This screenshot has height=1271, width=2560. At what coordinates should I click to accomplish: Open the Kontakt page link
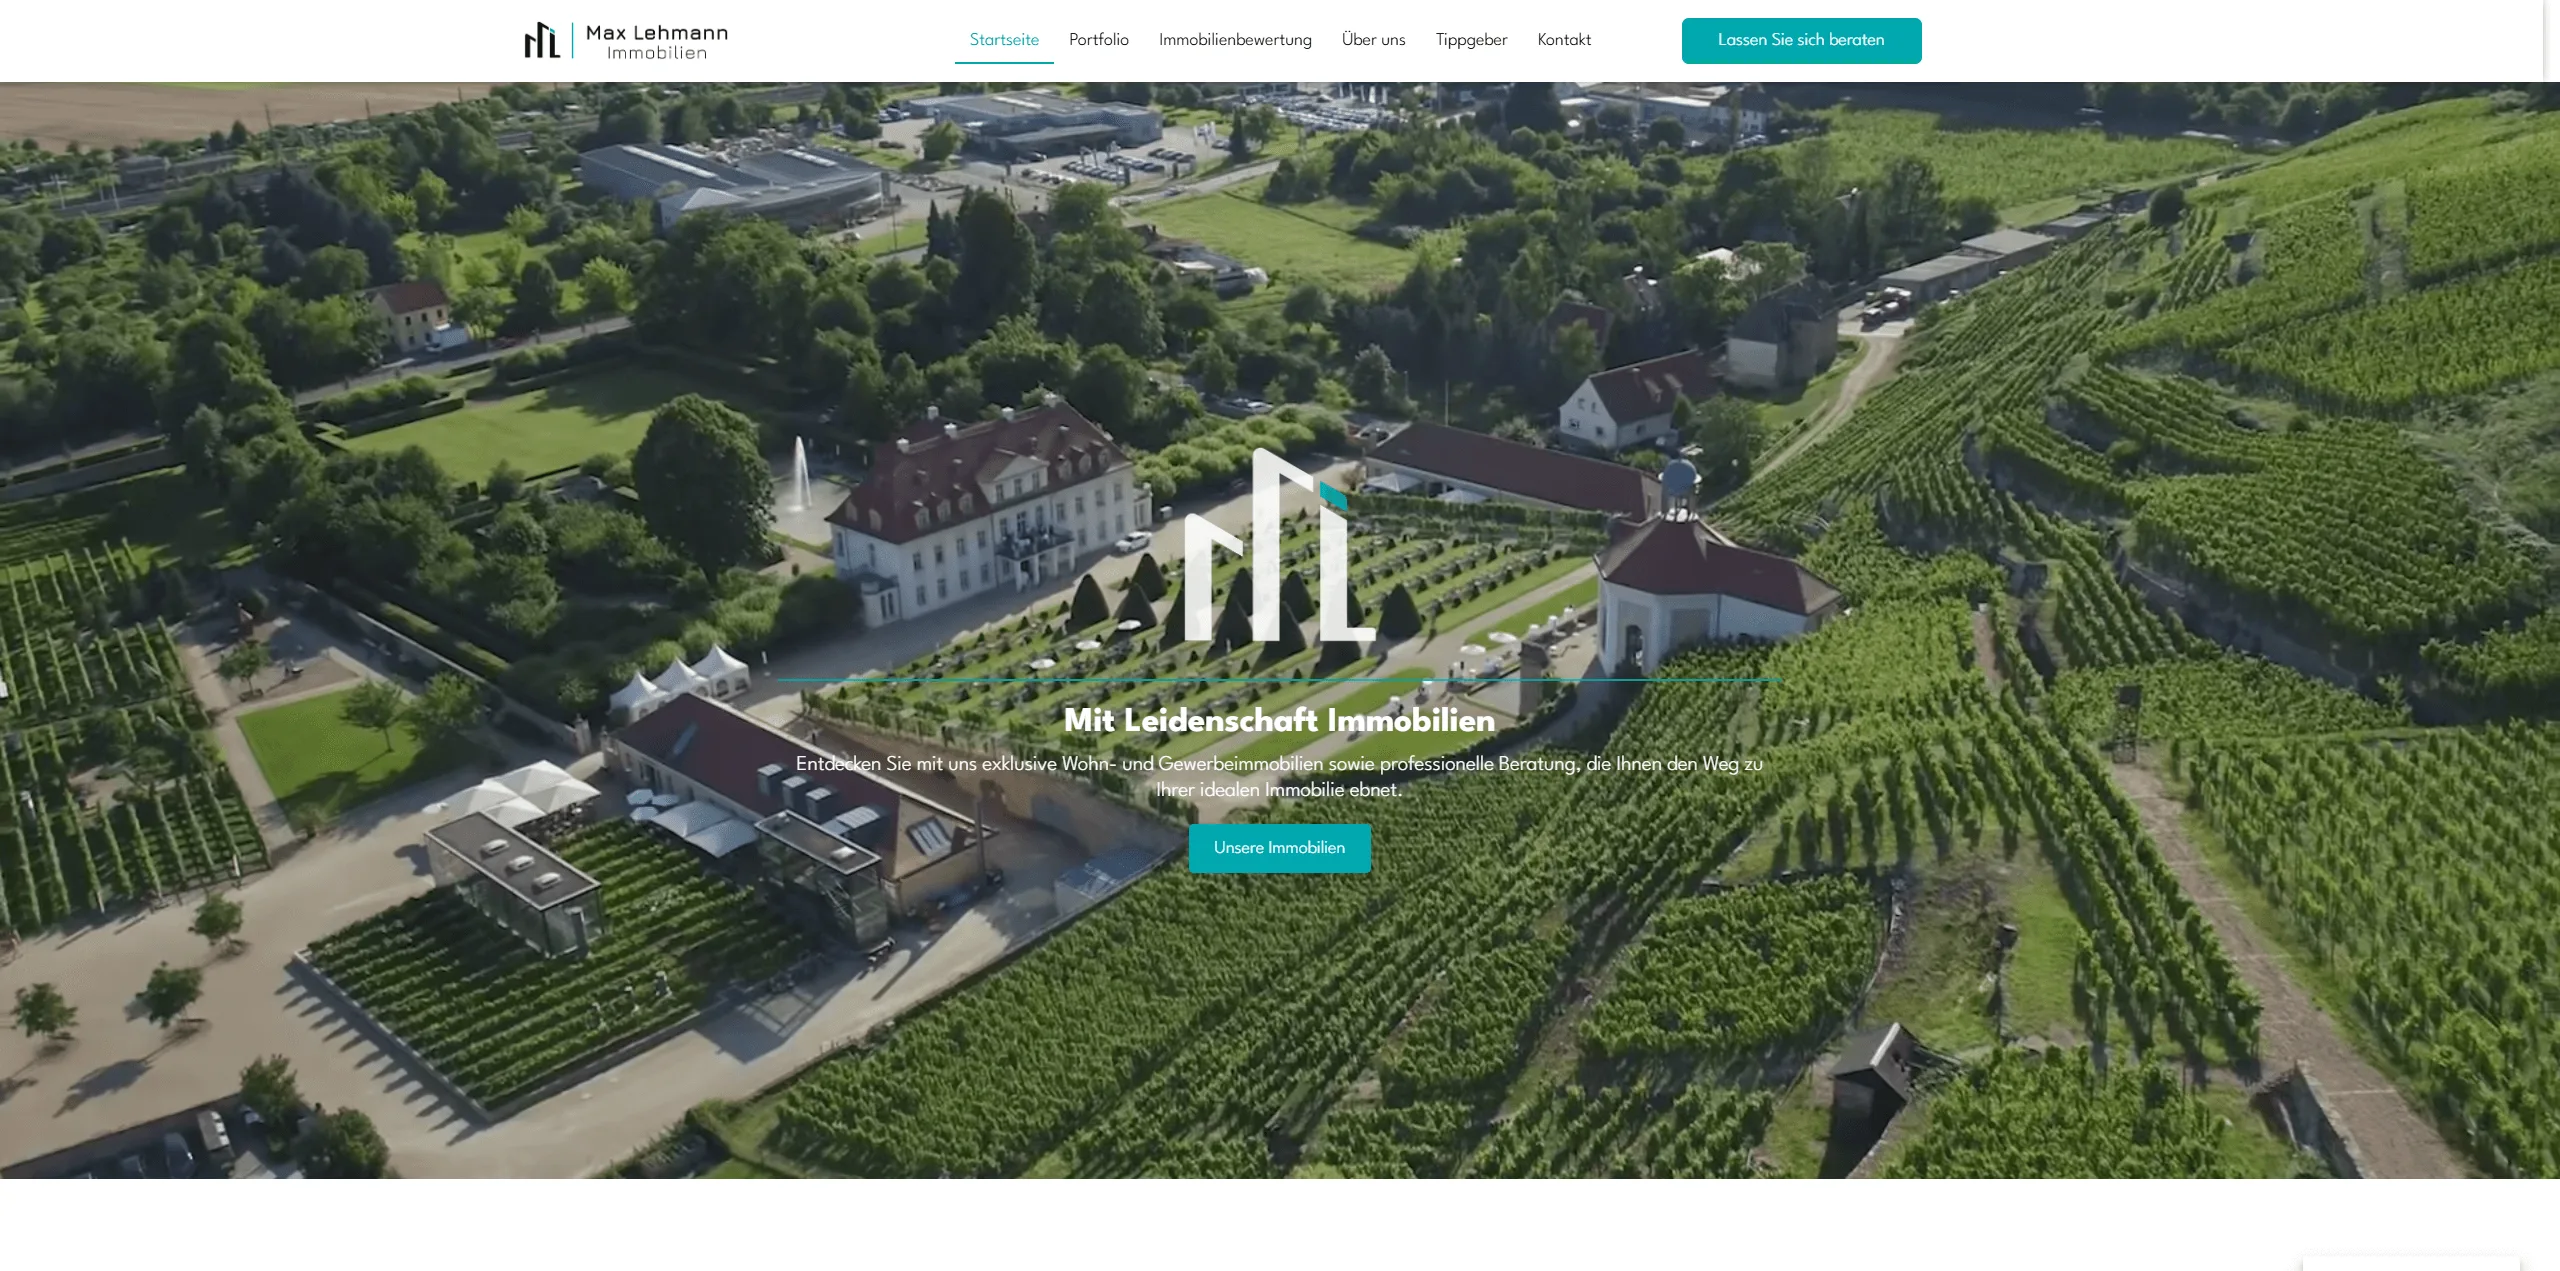pyautogui.click(x=1563, y=40)
